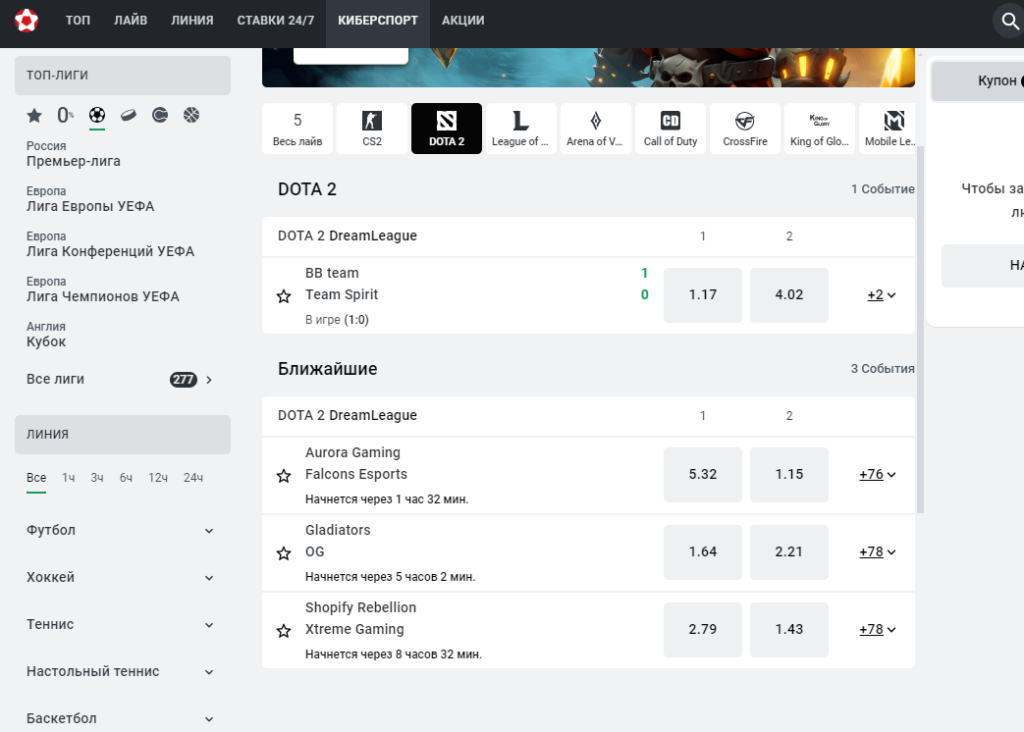
Task: Favorite the Aurora Gaming vs Falcons Esports match
Action: point(283,476)
